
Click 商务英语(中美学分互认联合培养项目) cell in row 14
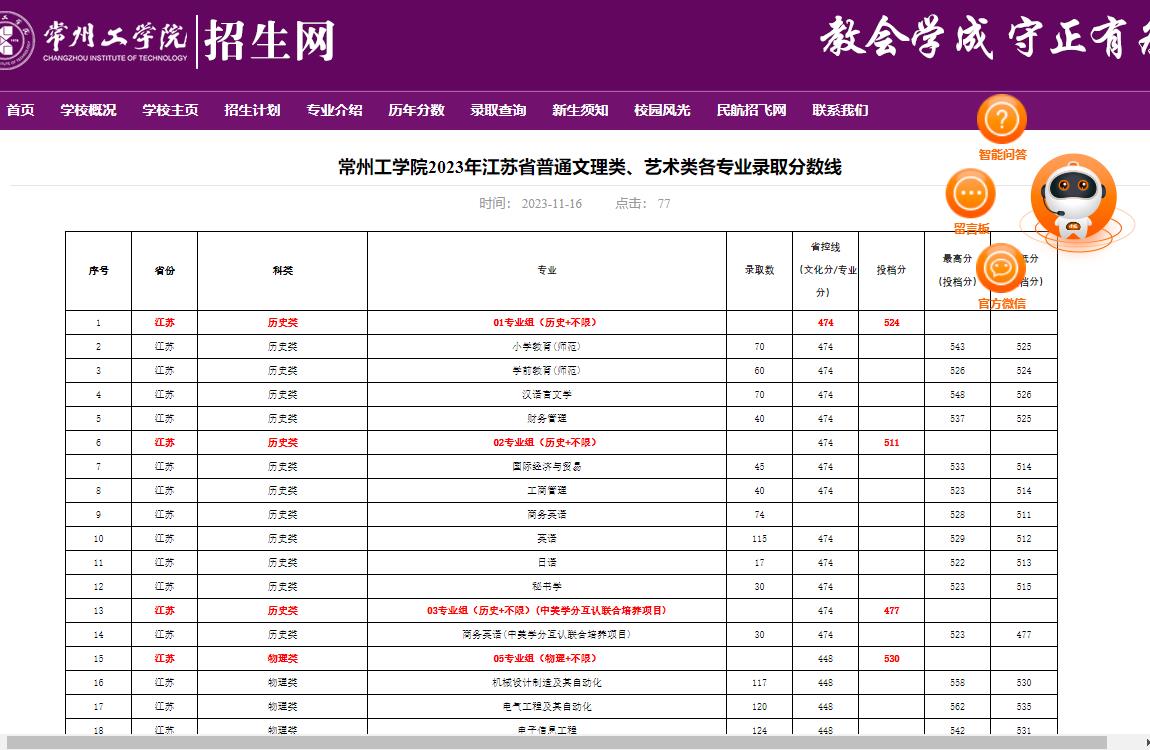[x=546, y=634]
